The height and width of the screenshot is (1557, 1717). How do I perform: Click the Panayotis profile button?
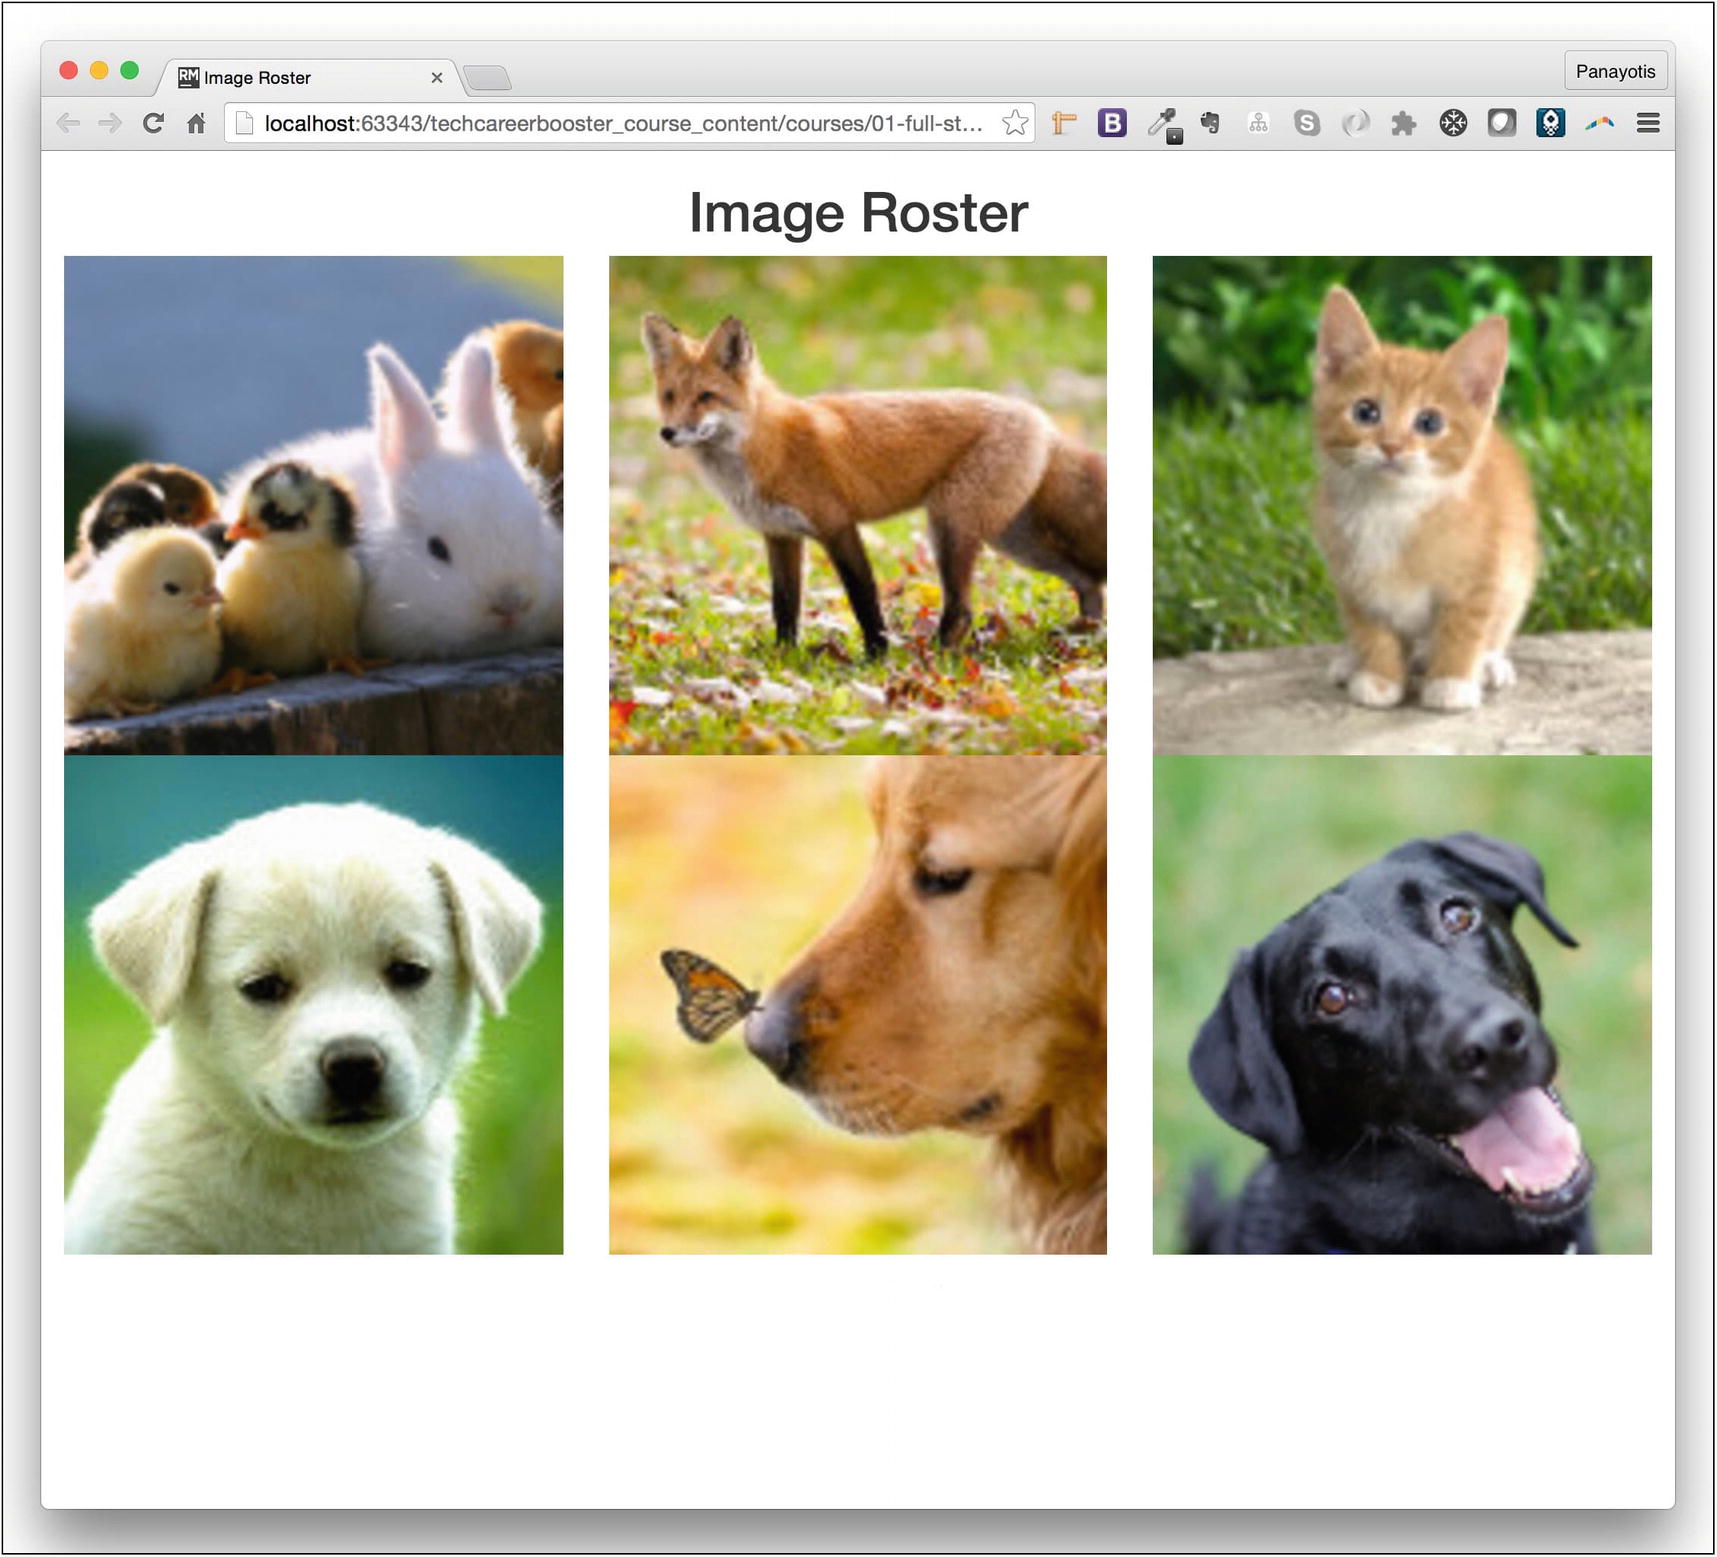[1616, 70]
